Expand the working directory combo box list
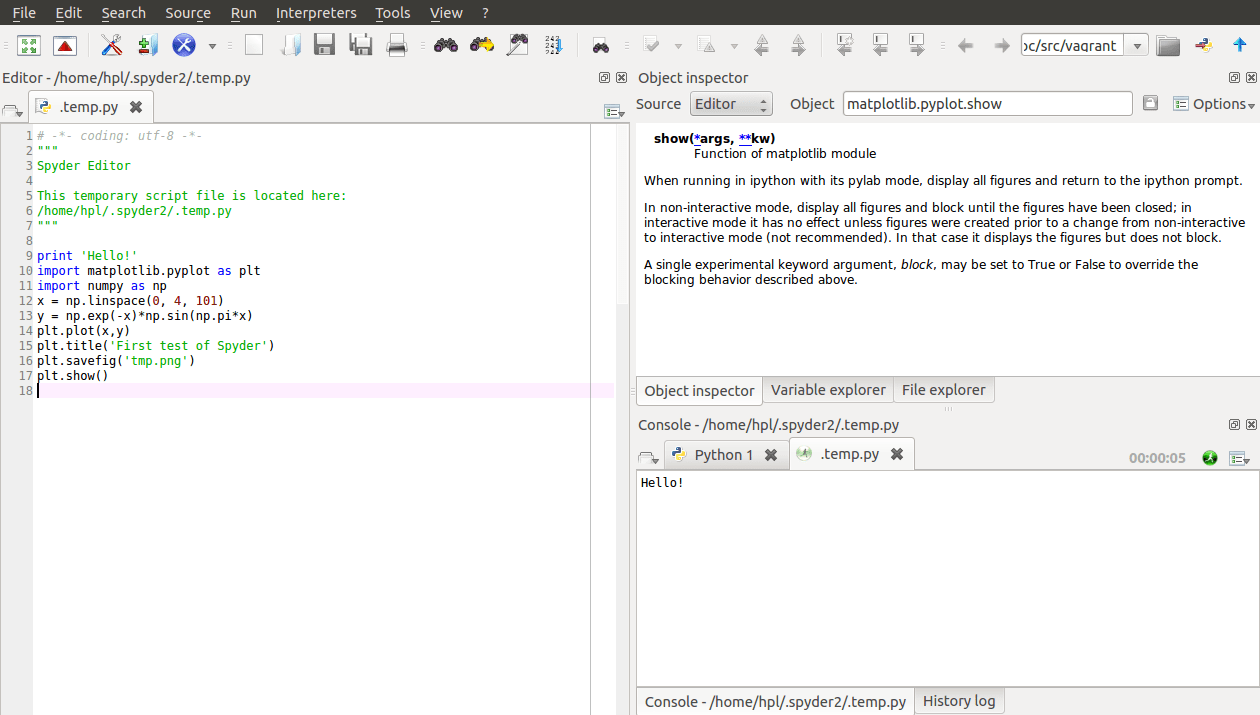The height and width of the screenshot is (715, 1260). coord(1136,45)
